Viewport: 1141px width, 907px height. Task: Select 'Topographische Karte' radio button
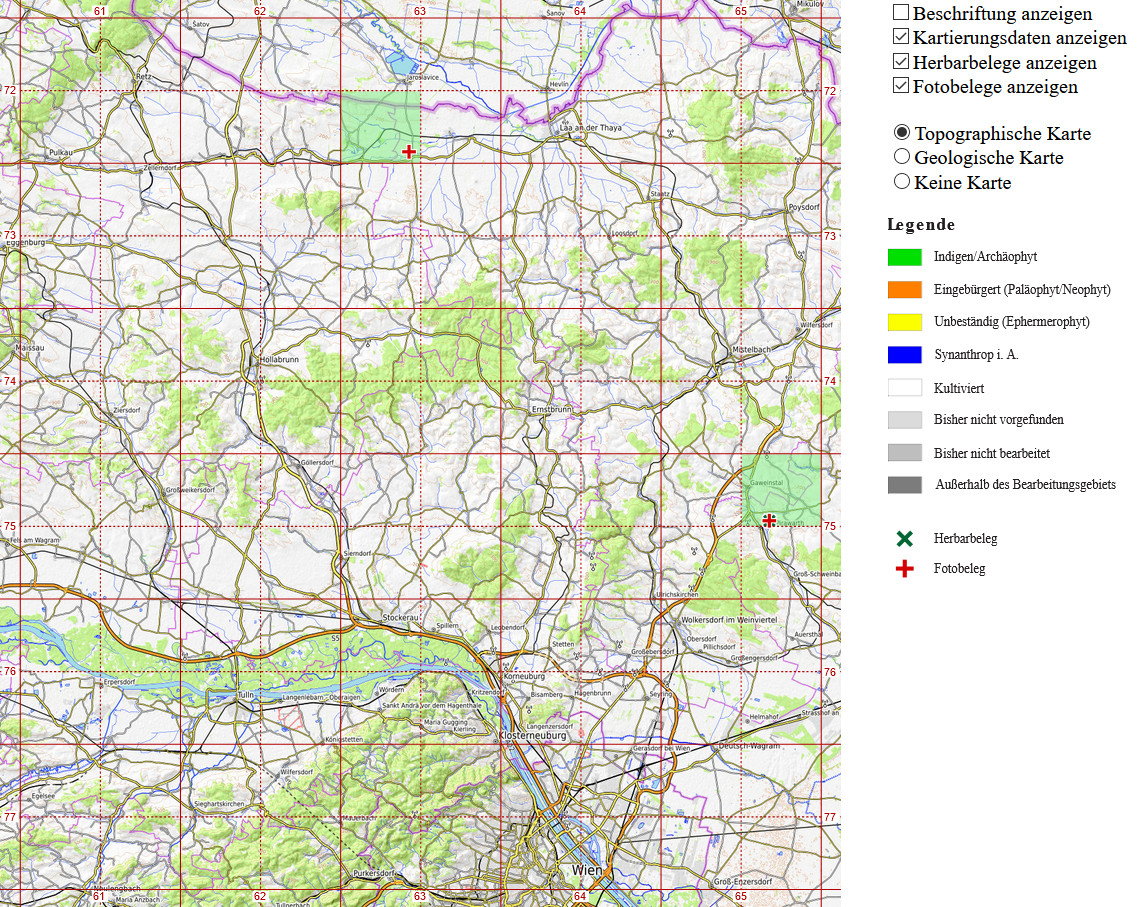coord(902,132)
